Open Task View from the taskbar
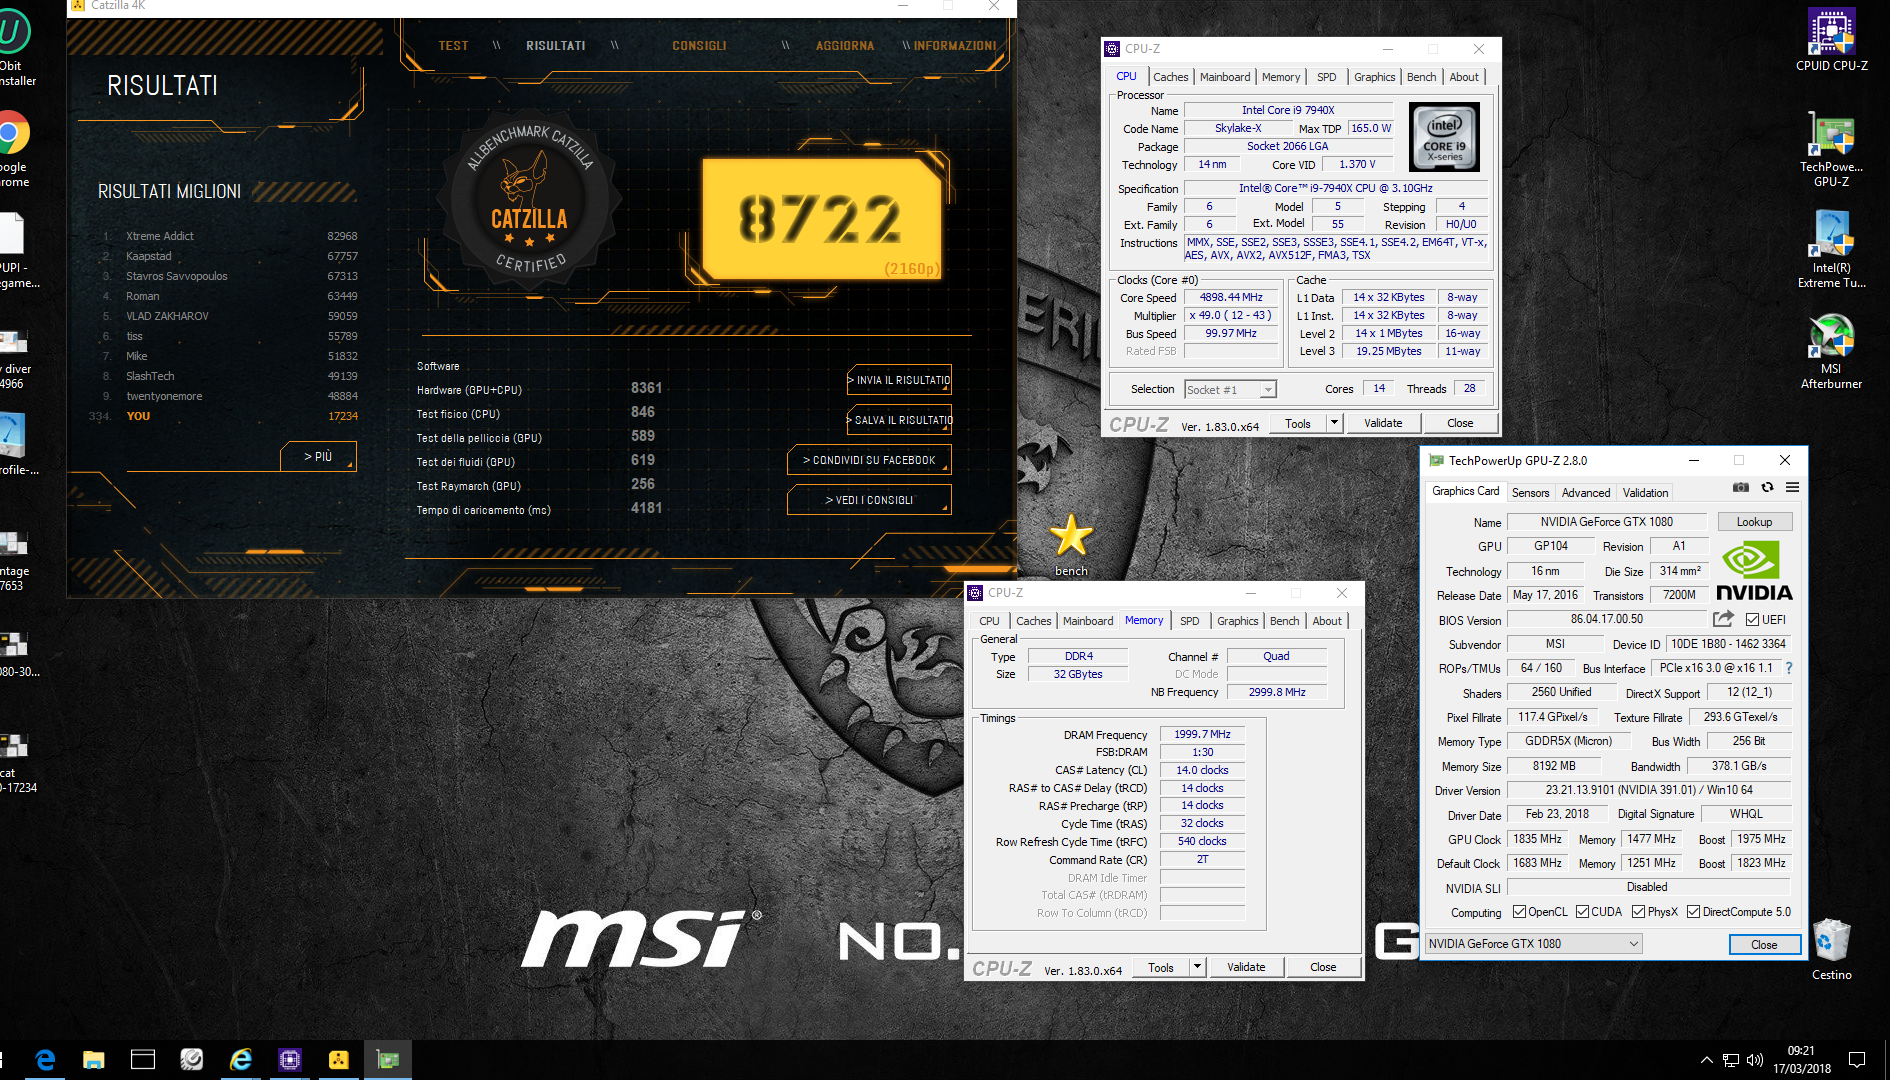 pyautogui.click(x=143, y=1059)
